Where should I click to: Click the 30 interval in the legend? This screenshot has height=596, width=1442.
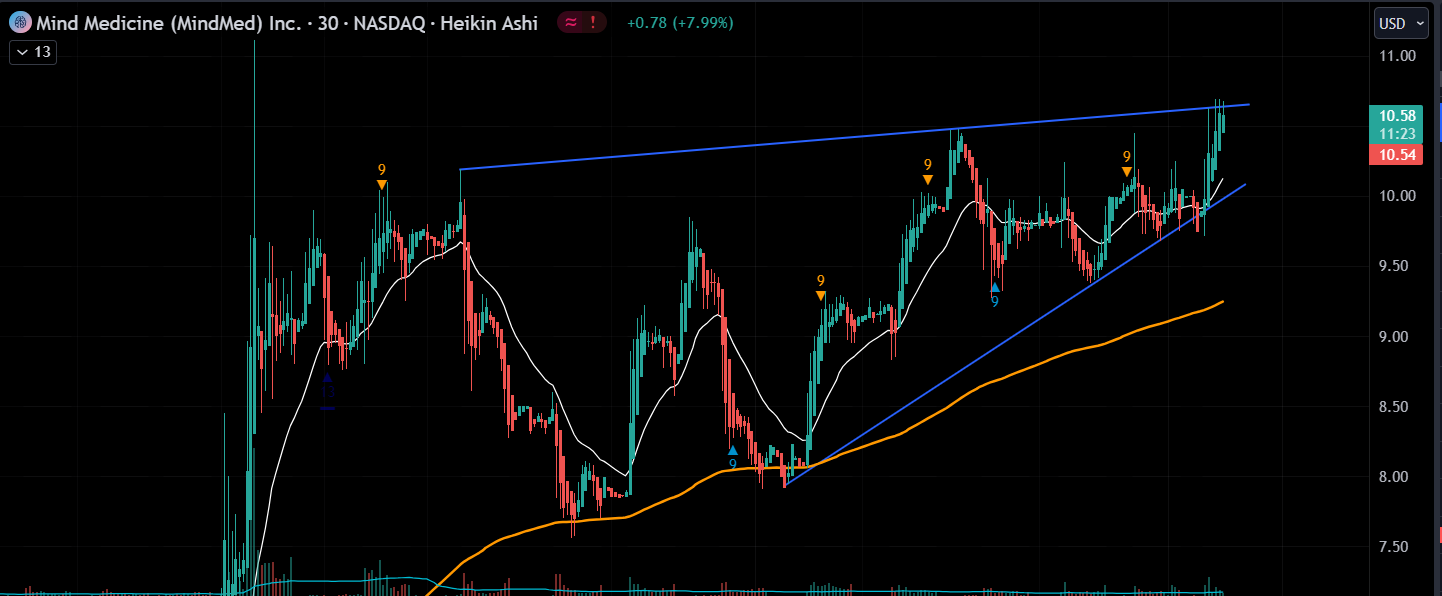tap(326, 22)
